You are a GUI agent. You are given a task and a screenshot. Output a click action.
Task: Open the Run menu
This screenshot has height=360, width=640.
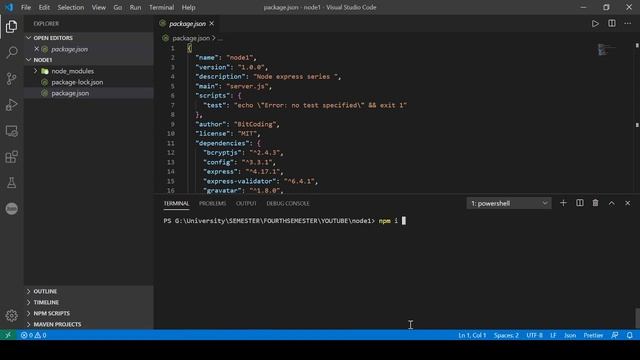point(135,7)
